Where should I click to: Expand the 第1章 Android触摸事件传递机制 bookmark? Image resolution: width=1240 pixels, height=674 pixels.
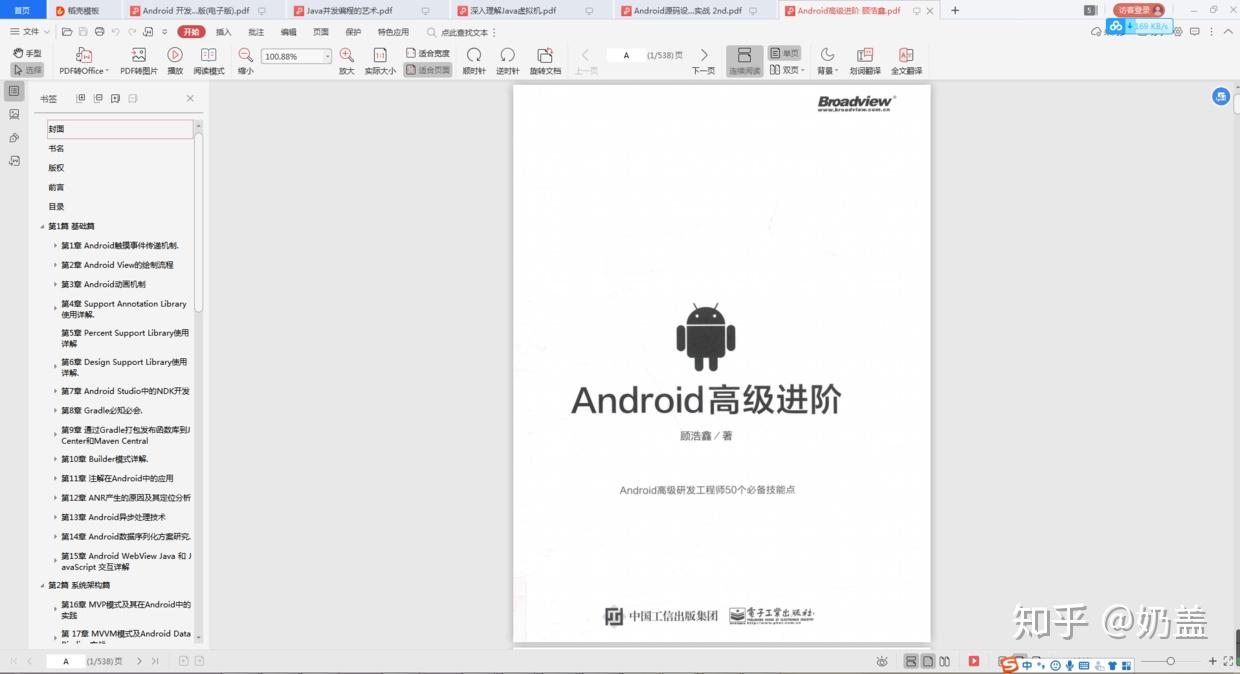pos(56,245)
